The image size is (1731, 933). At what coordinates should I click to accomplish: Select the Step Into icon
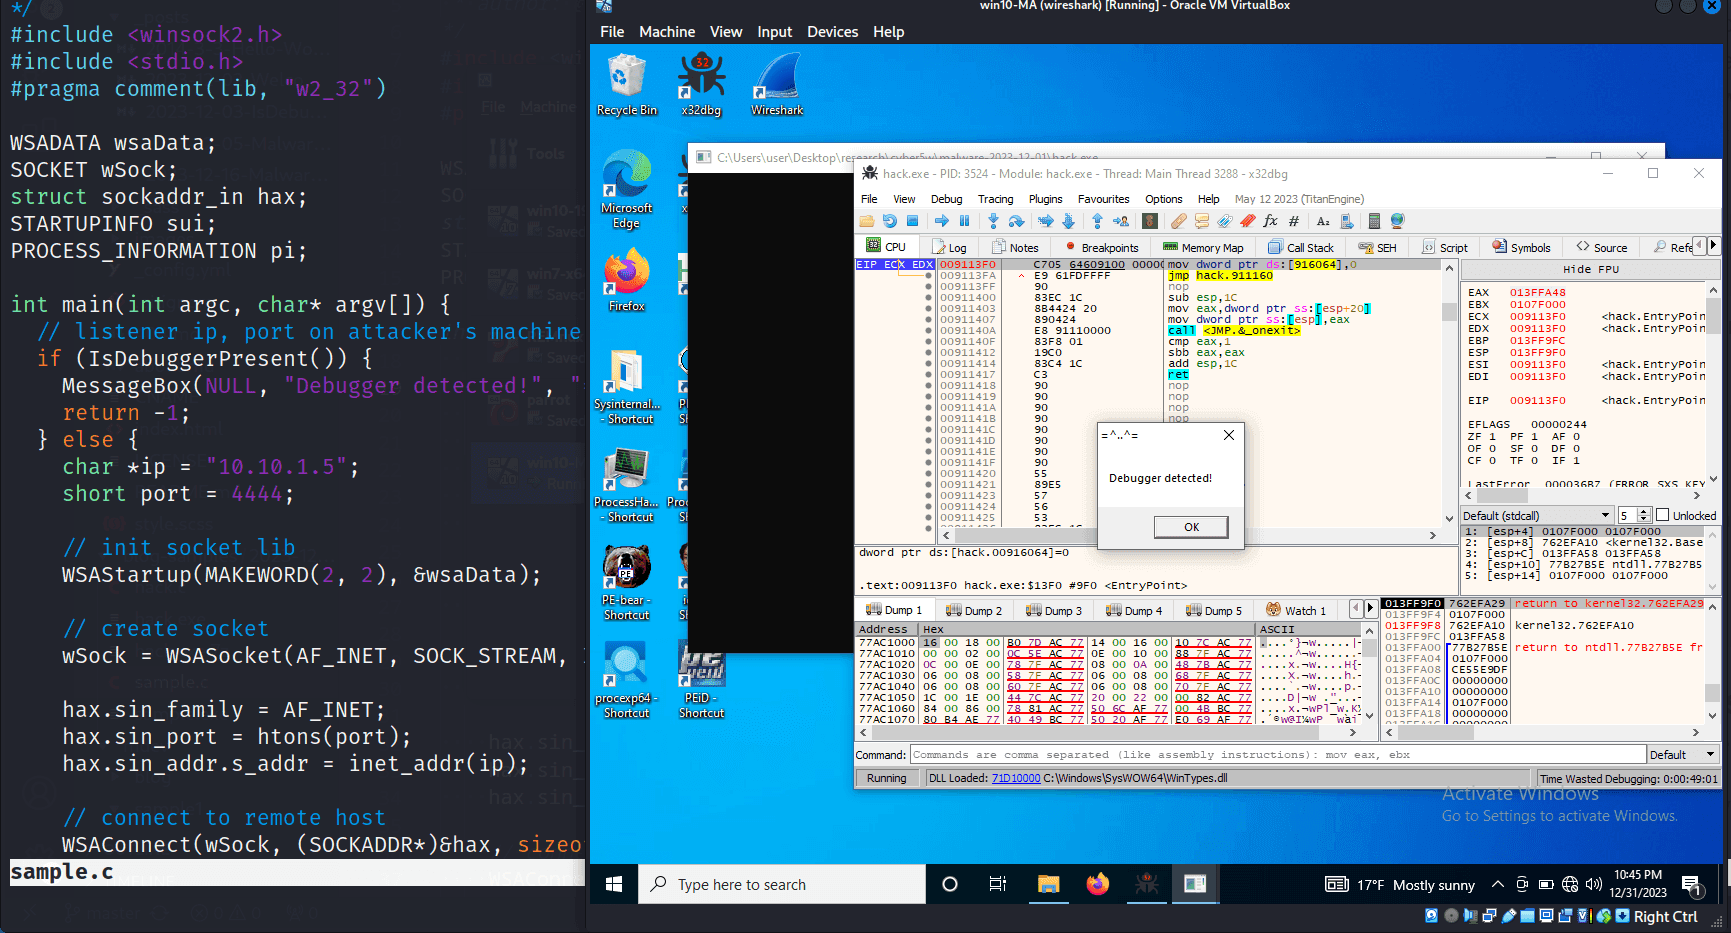pyautogui.click(x=993, y=221)
